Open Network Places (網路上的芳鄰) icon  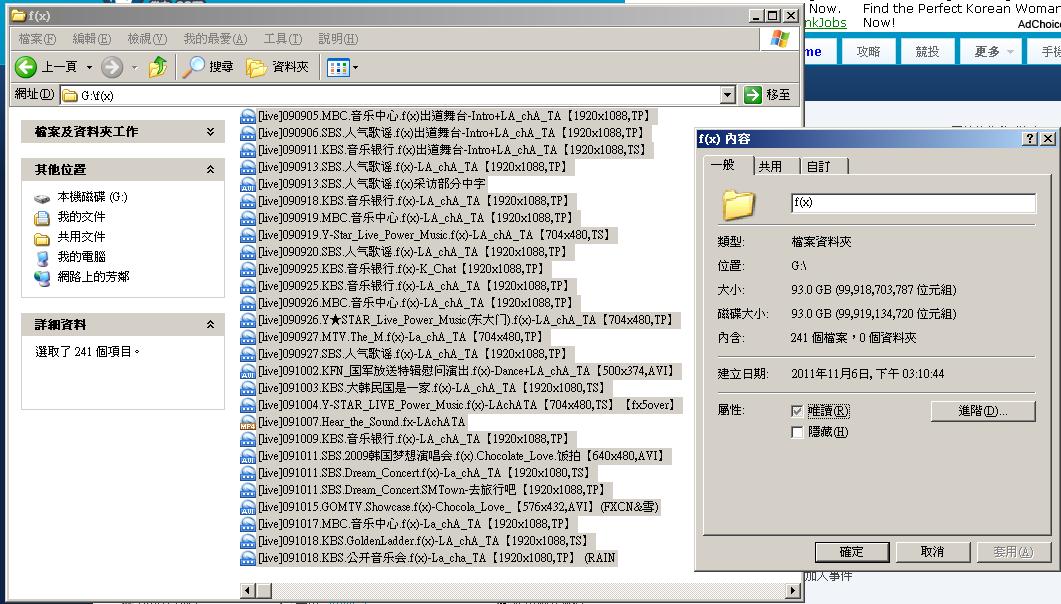click(42, 277)
